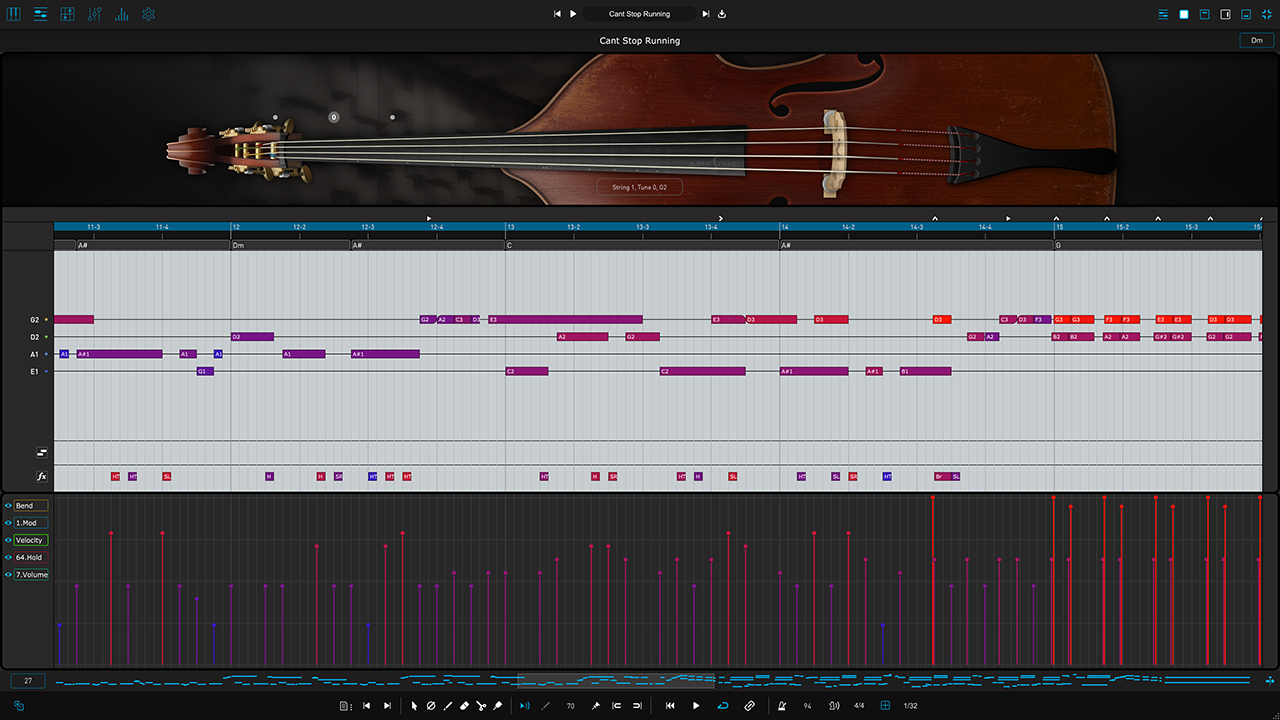Screen dimensions: 1280x720
Task: Select the eraser tool
Action: click(x=464, y=706)
